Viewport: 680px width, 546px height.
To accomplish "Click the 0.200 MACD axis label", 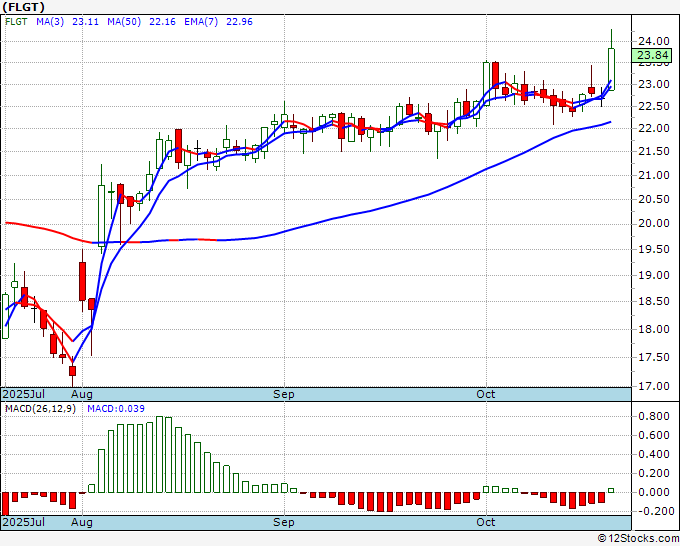I will coord(654,473).
